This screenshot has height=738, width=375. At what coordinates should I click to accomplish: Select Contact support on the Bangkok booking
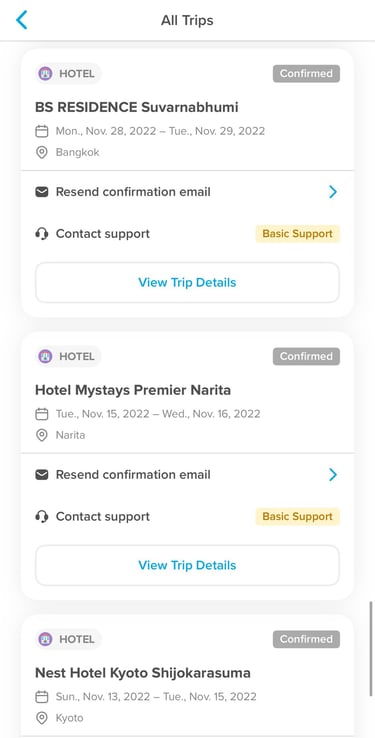point(103,234)
